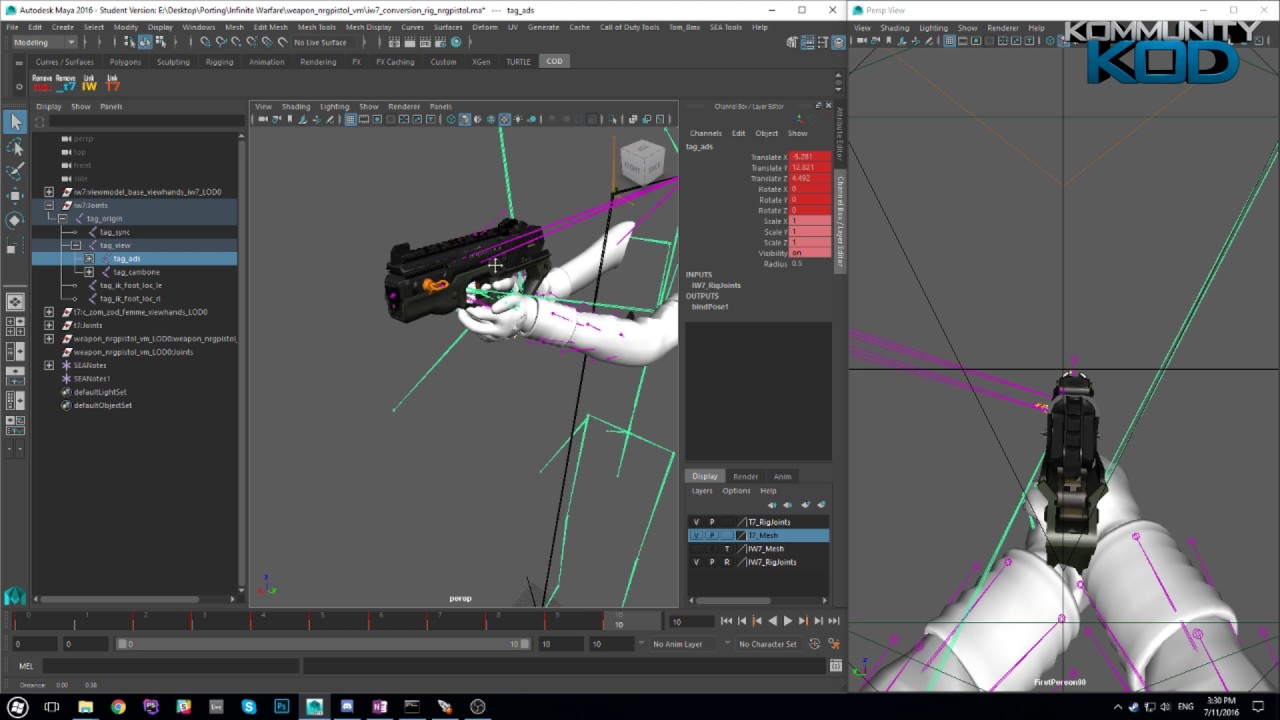Image resolution: width=1280 pixels, height=720 pixels.
Task: Click the time slider at frame 10
Action: pyautogui.click(x=617, y=621)
